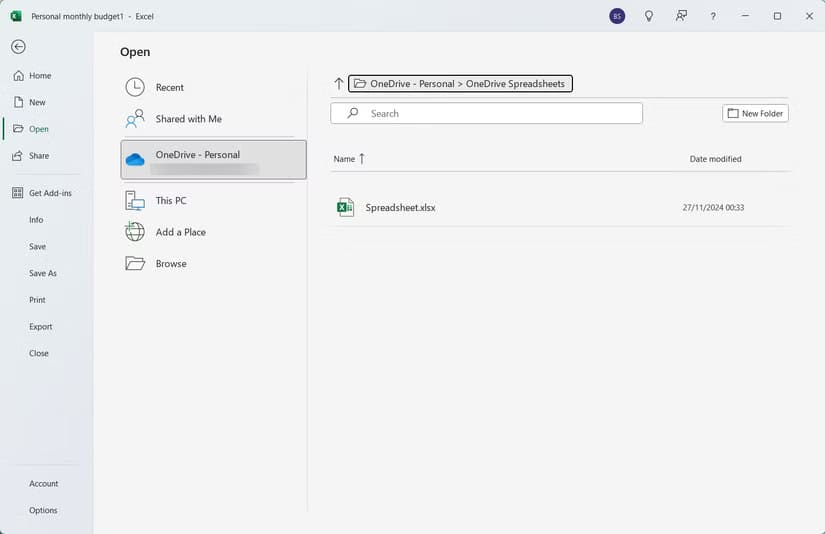
Task: Click the Shared with Me people icon
Action: 135,119
